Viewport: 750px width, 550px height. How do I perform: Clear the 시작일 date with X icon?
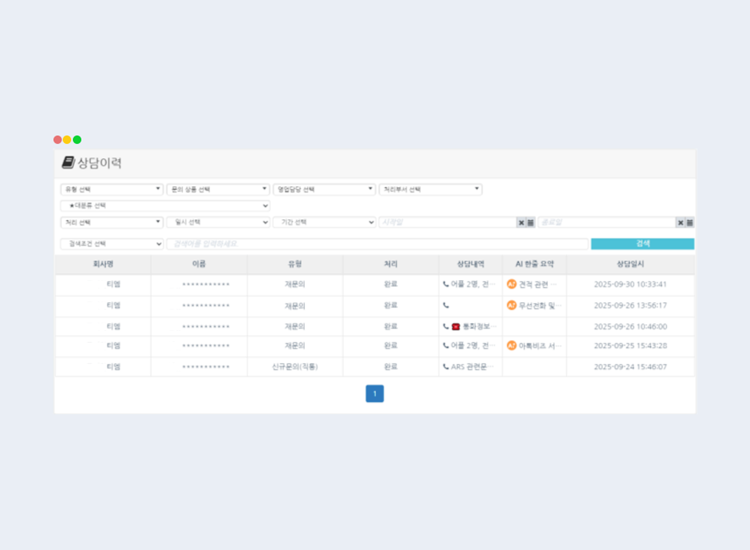click(x=521, y=223)
